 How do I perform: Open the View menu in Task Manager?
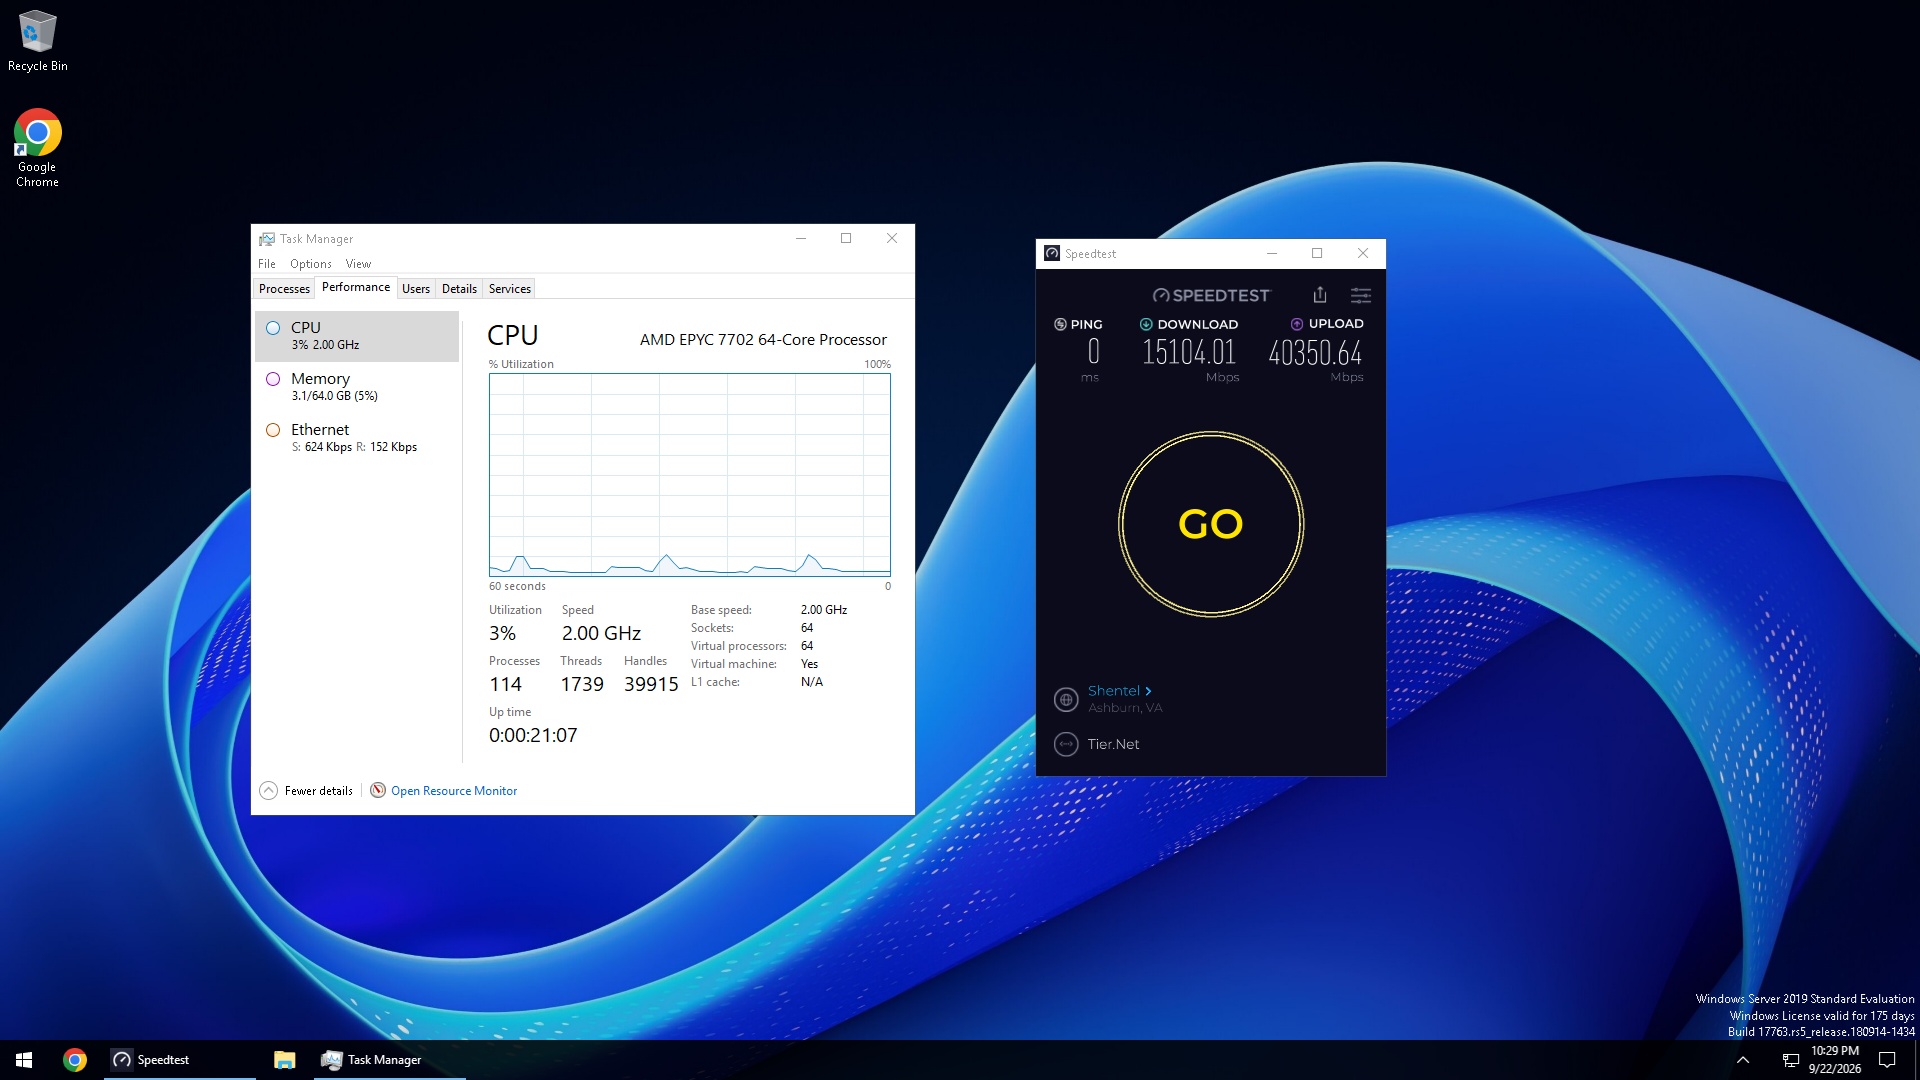[x=358, y=264]
